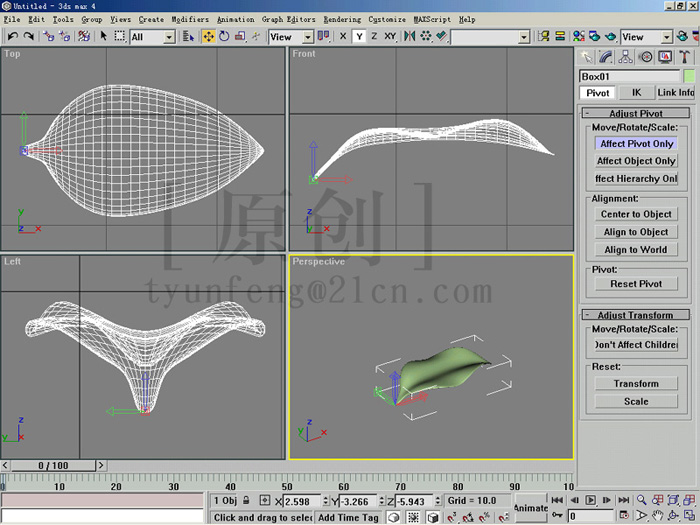Open the Utilities hammer panel tab

684,57
